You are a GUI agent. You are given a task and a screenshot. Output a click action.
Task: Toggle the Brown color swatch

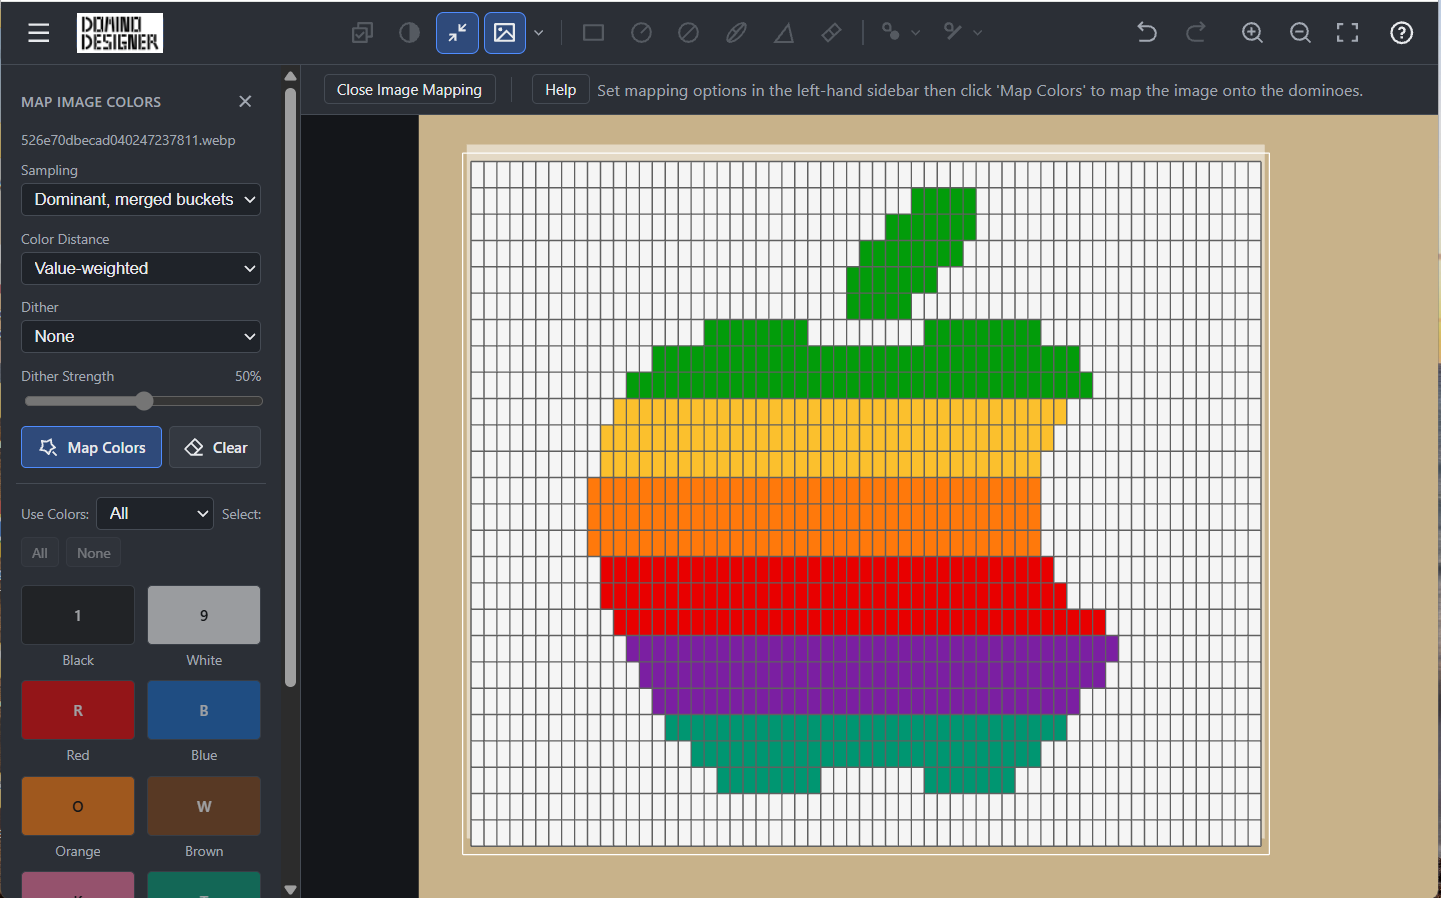click(204, 806)
